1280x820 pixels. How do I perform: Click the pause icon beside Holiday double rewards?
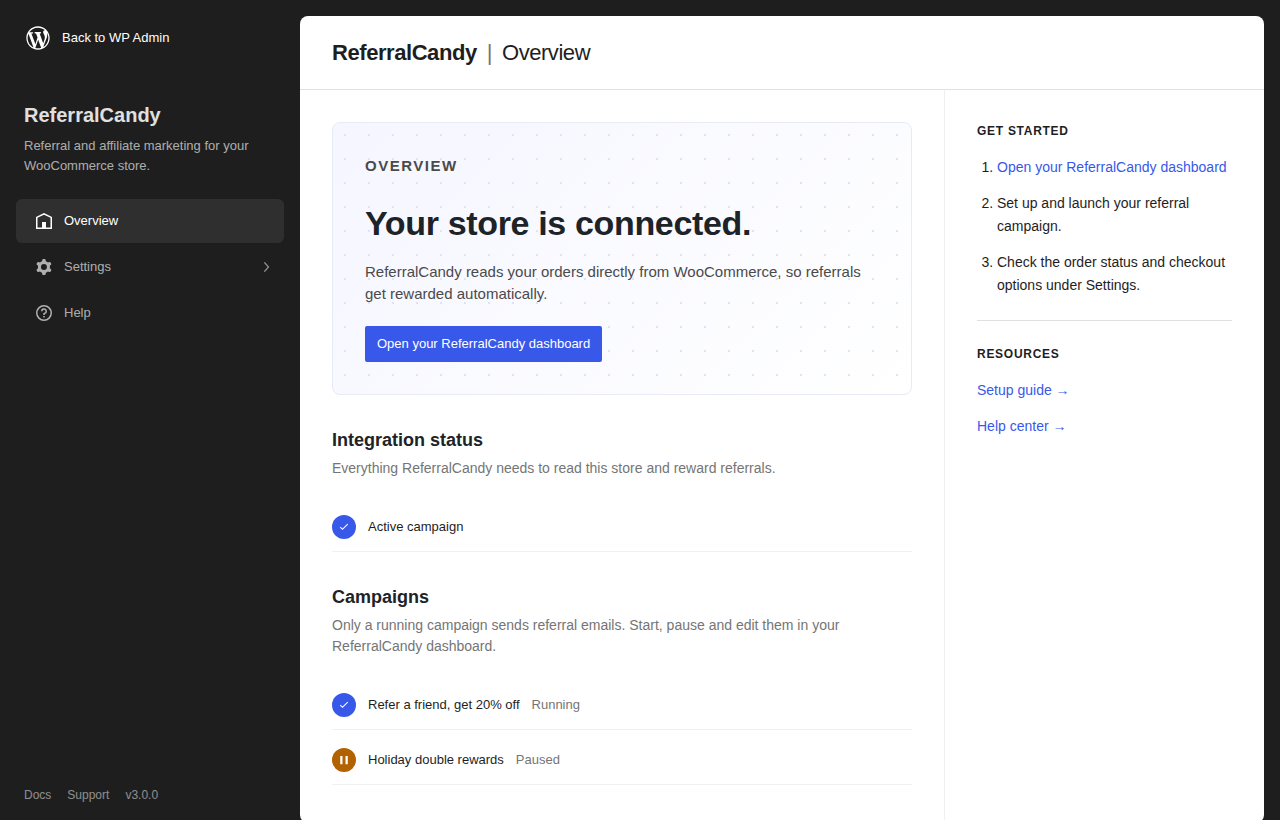coord(344,760)
